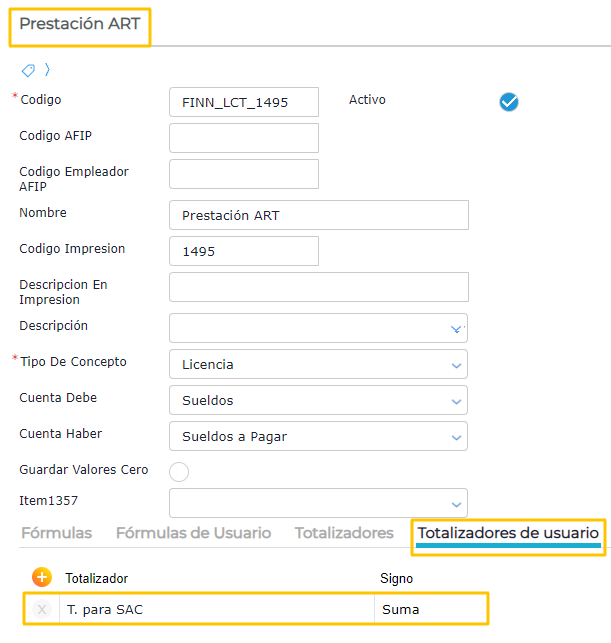
Task: Remove the T. para SAC row
Action: 42,609
